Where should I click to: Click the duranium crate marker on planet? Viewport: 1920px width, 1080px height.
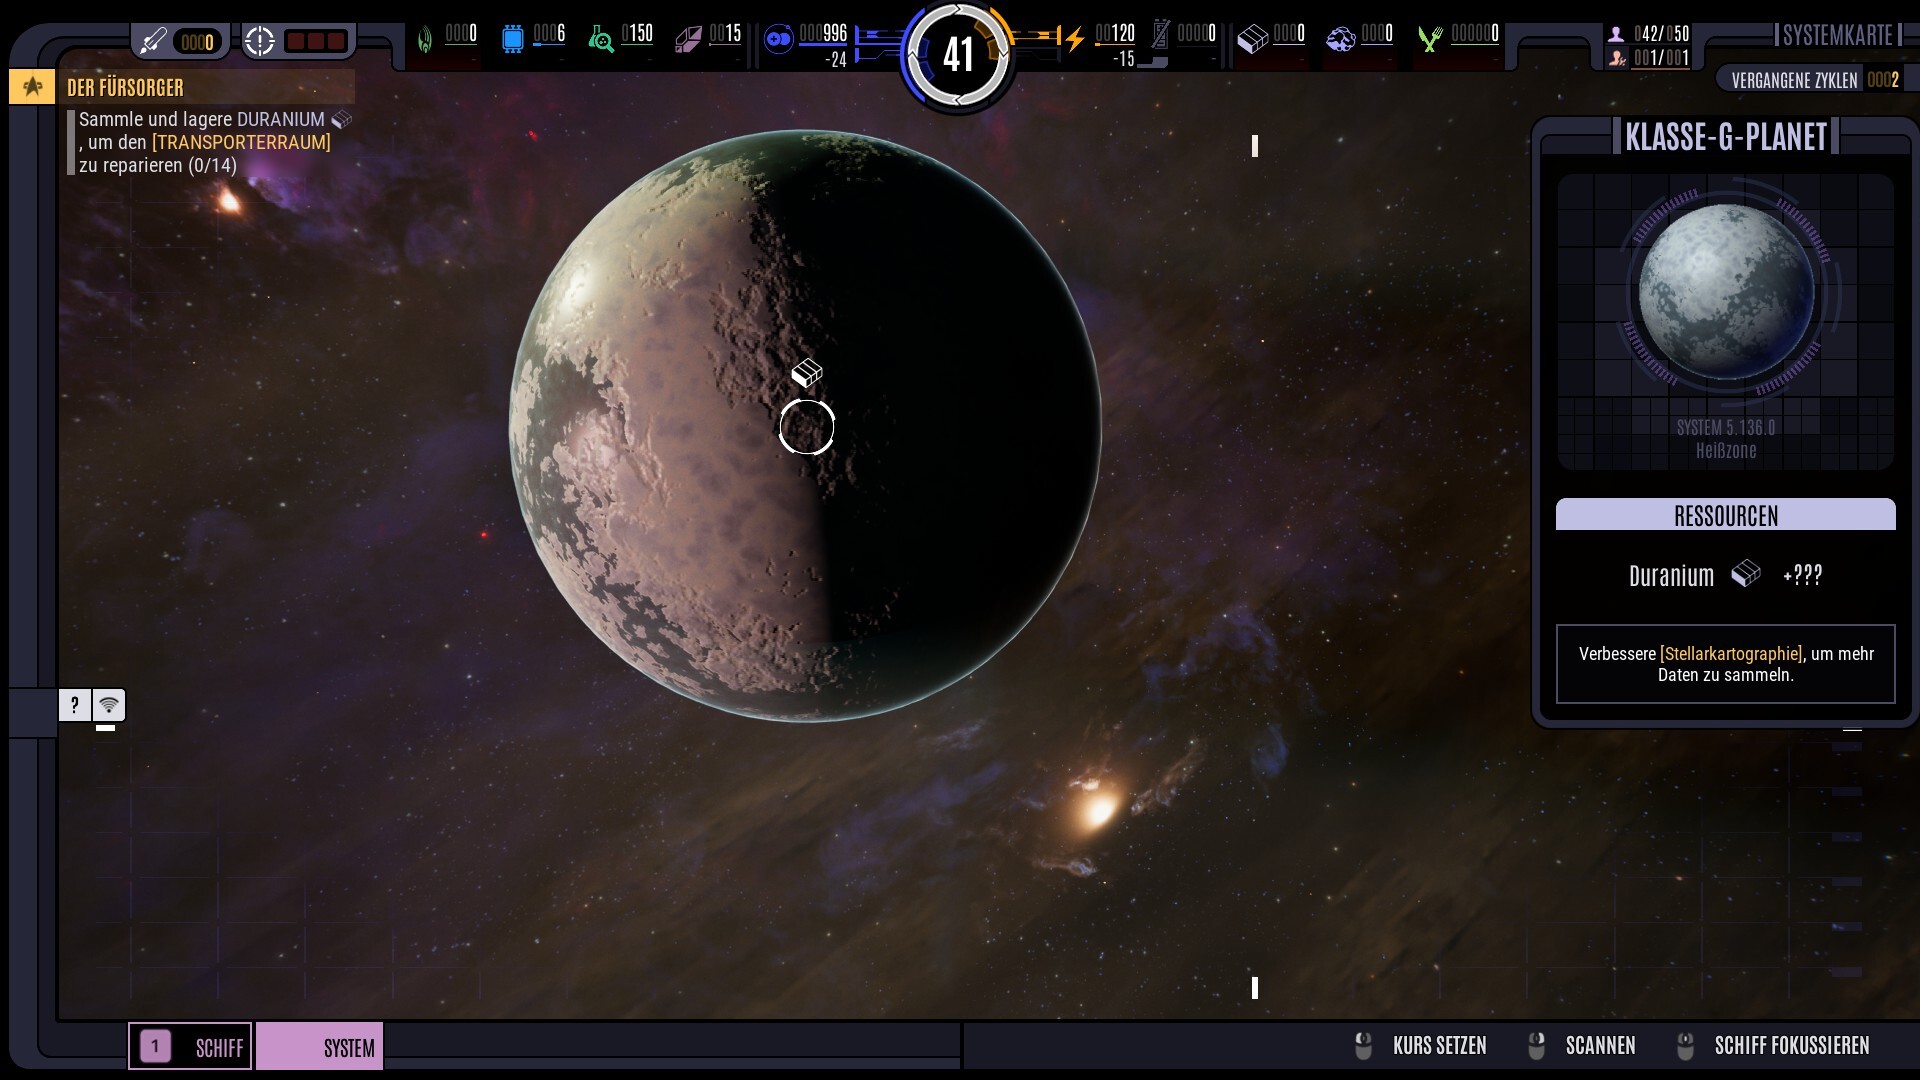(807, 373)
